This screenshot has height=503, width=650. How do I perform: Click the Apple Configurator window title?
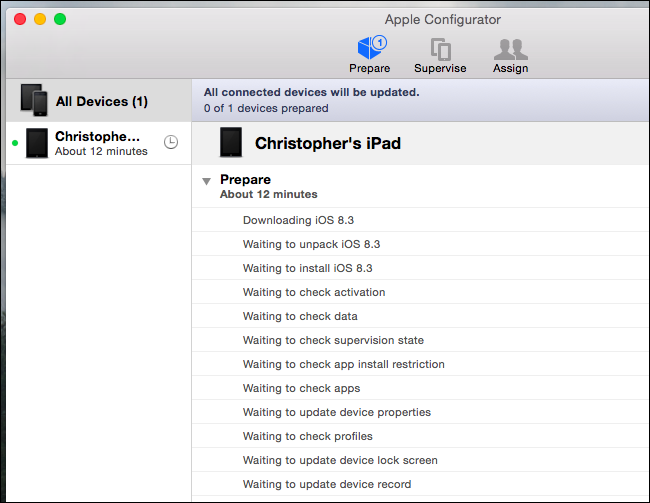(443, 19)
